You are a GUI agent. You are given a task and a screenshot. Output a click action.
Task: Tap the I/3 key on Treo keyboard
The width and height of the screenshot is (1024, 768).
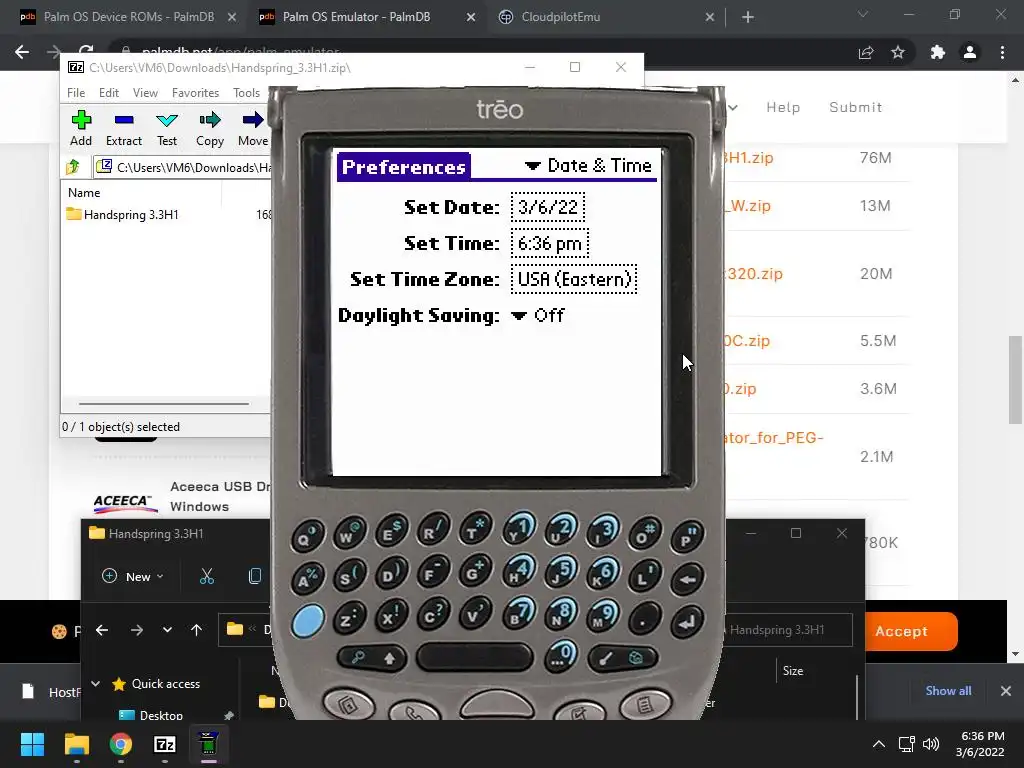[x=603, y=530]
